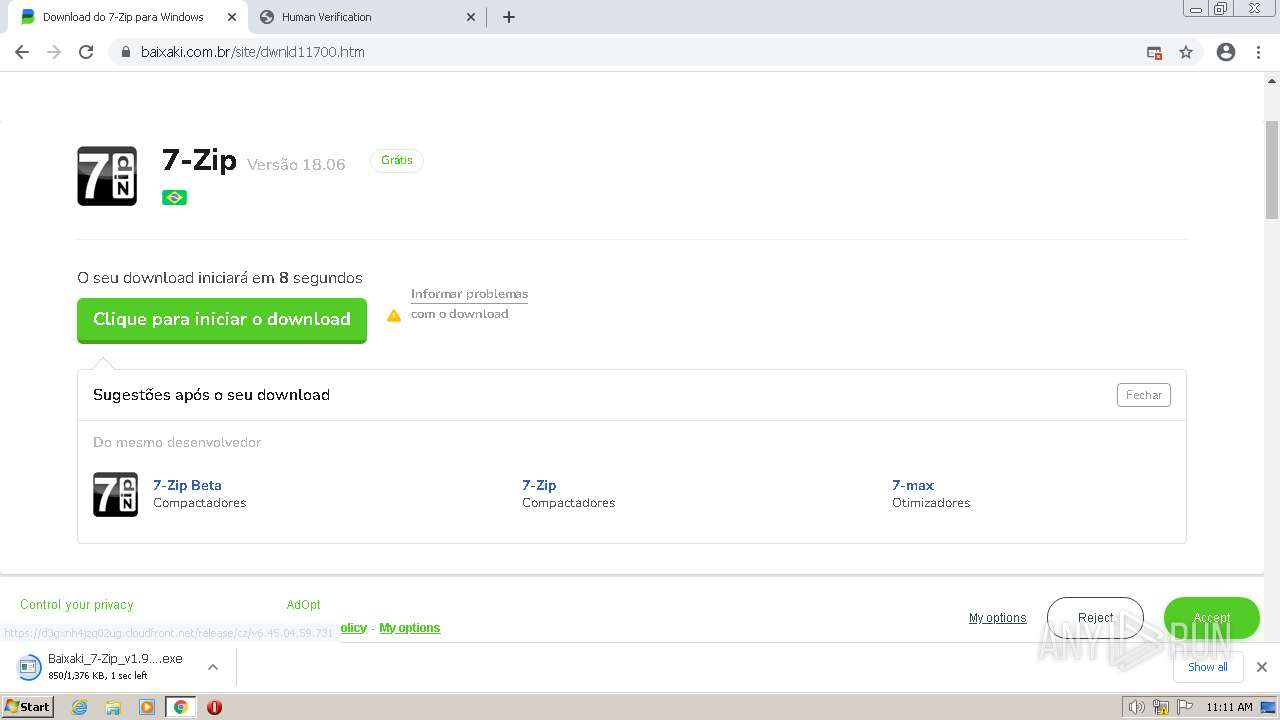Image resolution: width=1280 pixels, height=720 pixels.
Task: Click the padlock icon in address bar
Action: click(126, 52)
